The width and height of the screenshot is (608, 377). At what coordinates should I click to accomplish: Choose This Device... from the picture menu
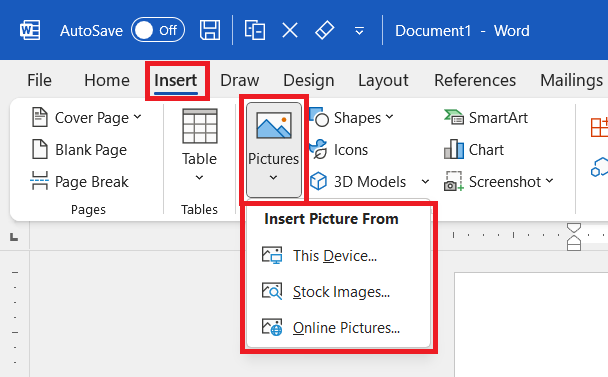coord(338,256)
